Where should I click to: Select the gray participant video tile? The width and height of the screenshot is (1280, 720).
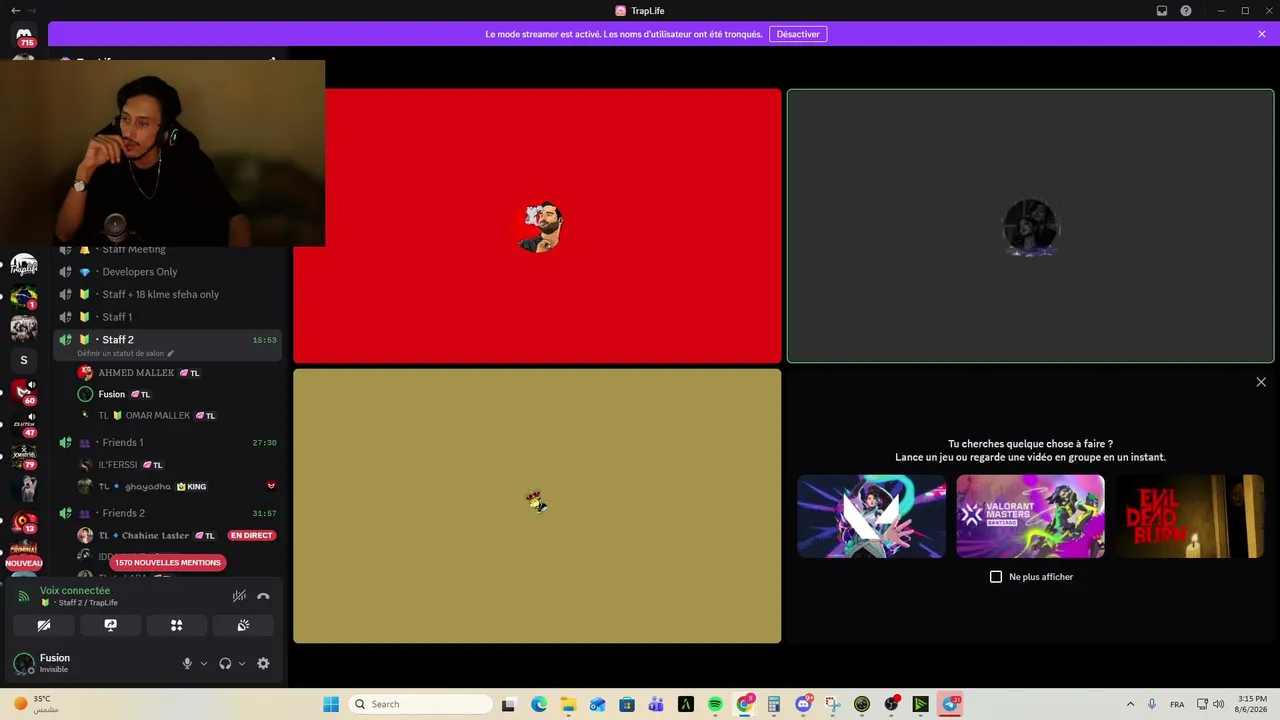click(1030, 226)
